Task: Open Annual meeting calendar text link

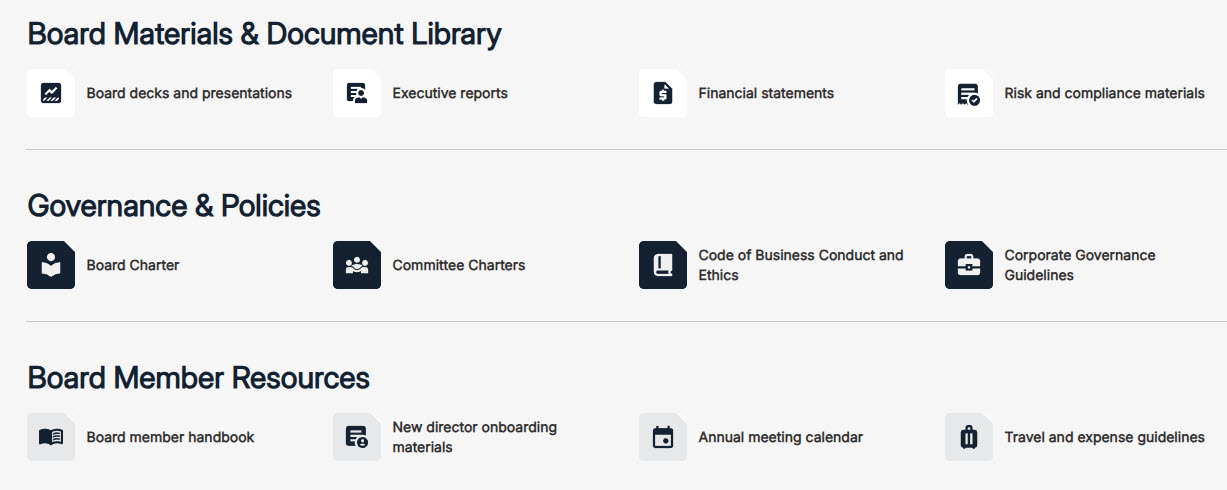Action: pos(780,437)
